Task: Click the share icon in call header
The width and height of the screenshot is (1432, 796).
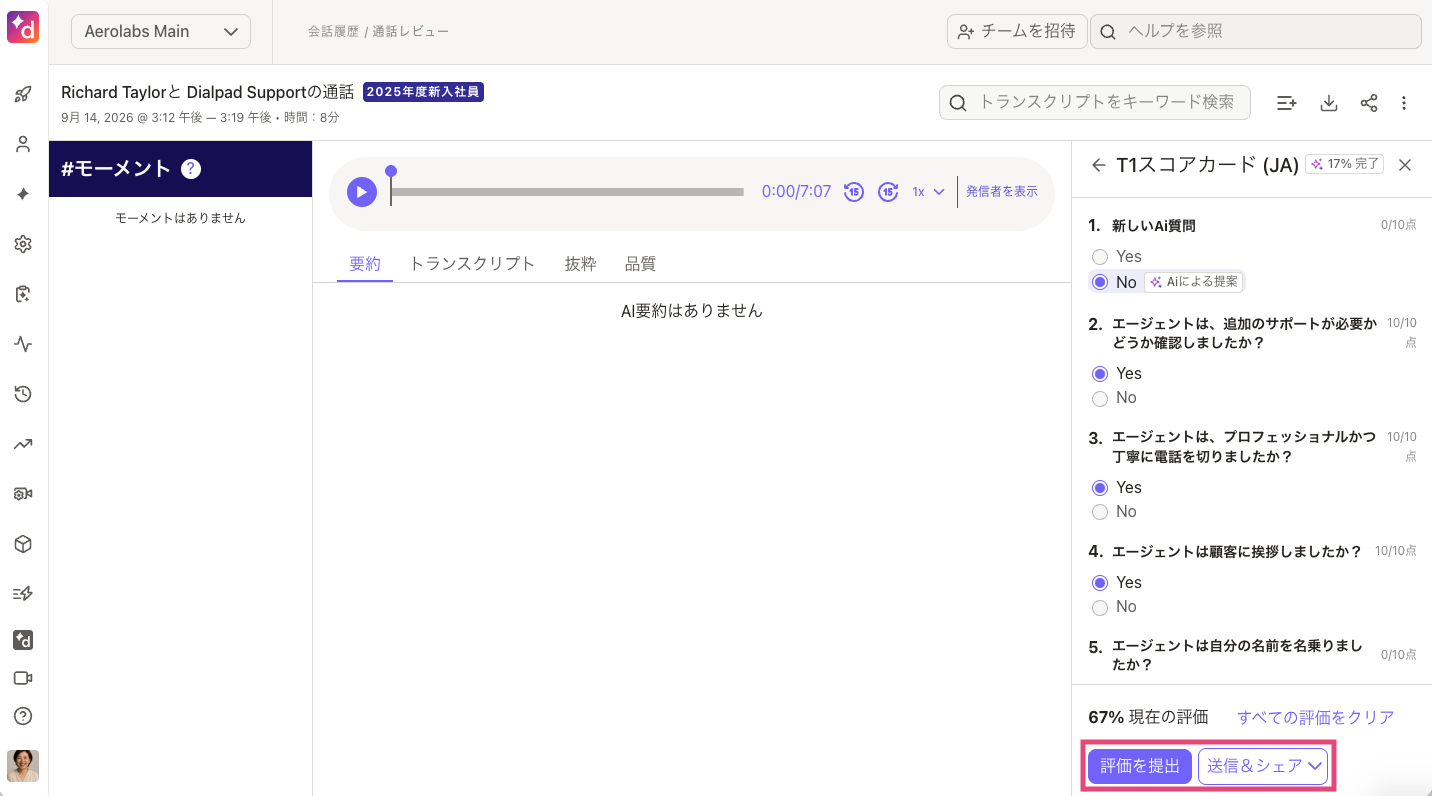Action: pyautogui.click(x=1369, y=103)
